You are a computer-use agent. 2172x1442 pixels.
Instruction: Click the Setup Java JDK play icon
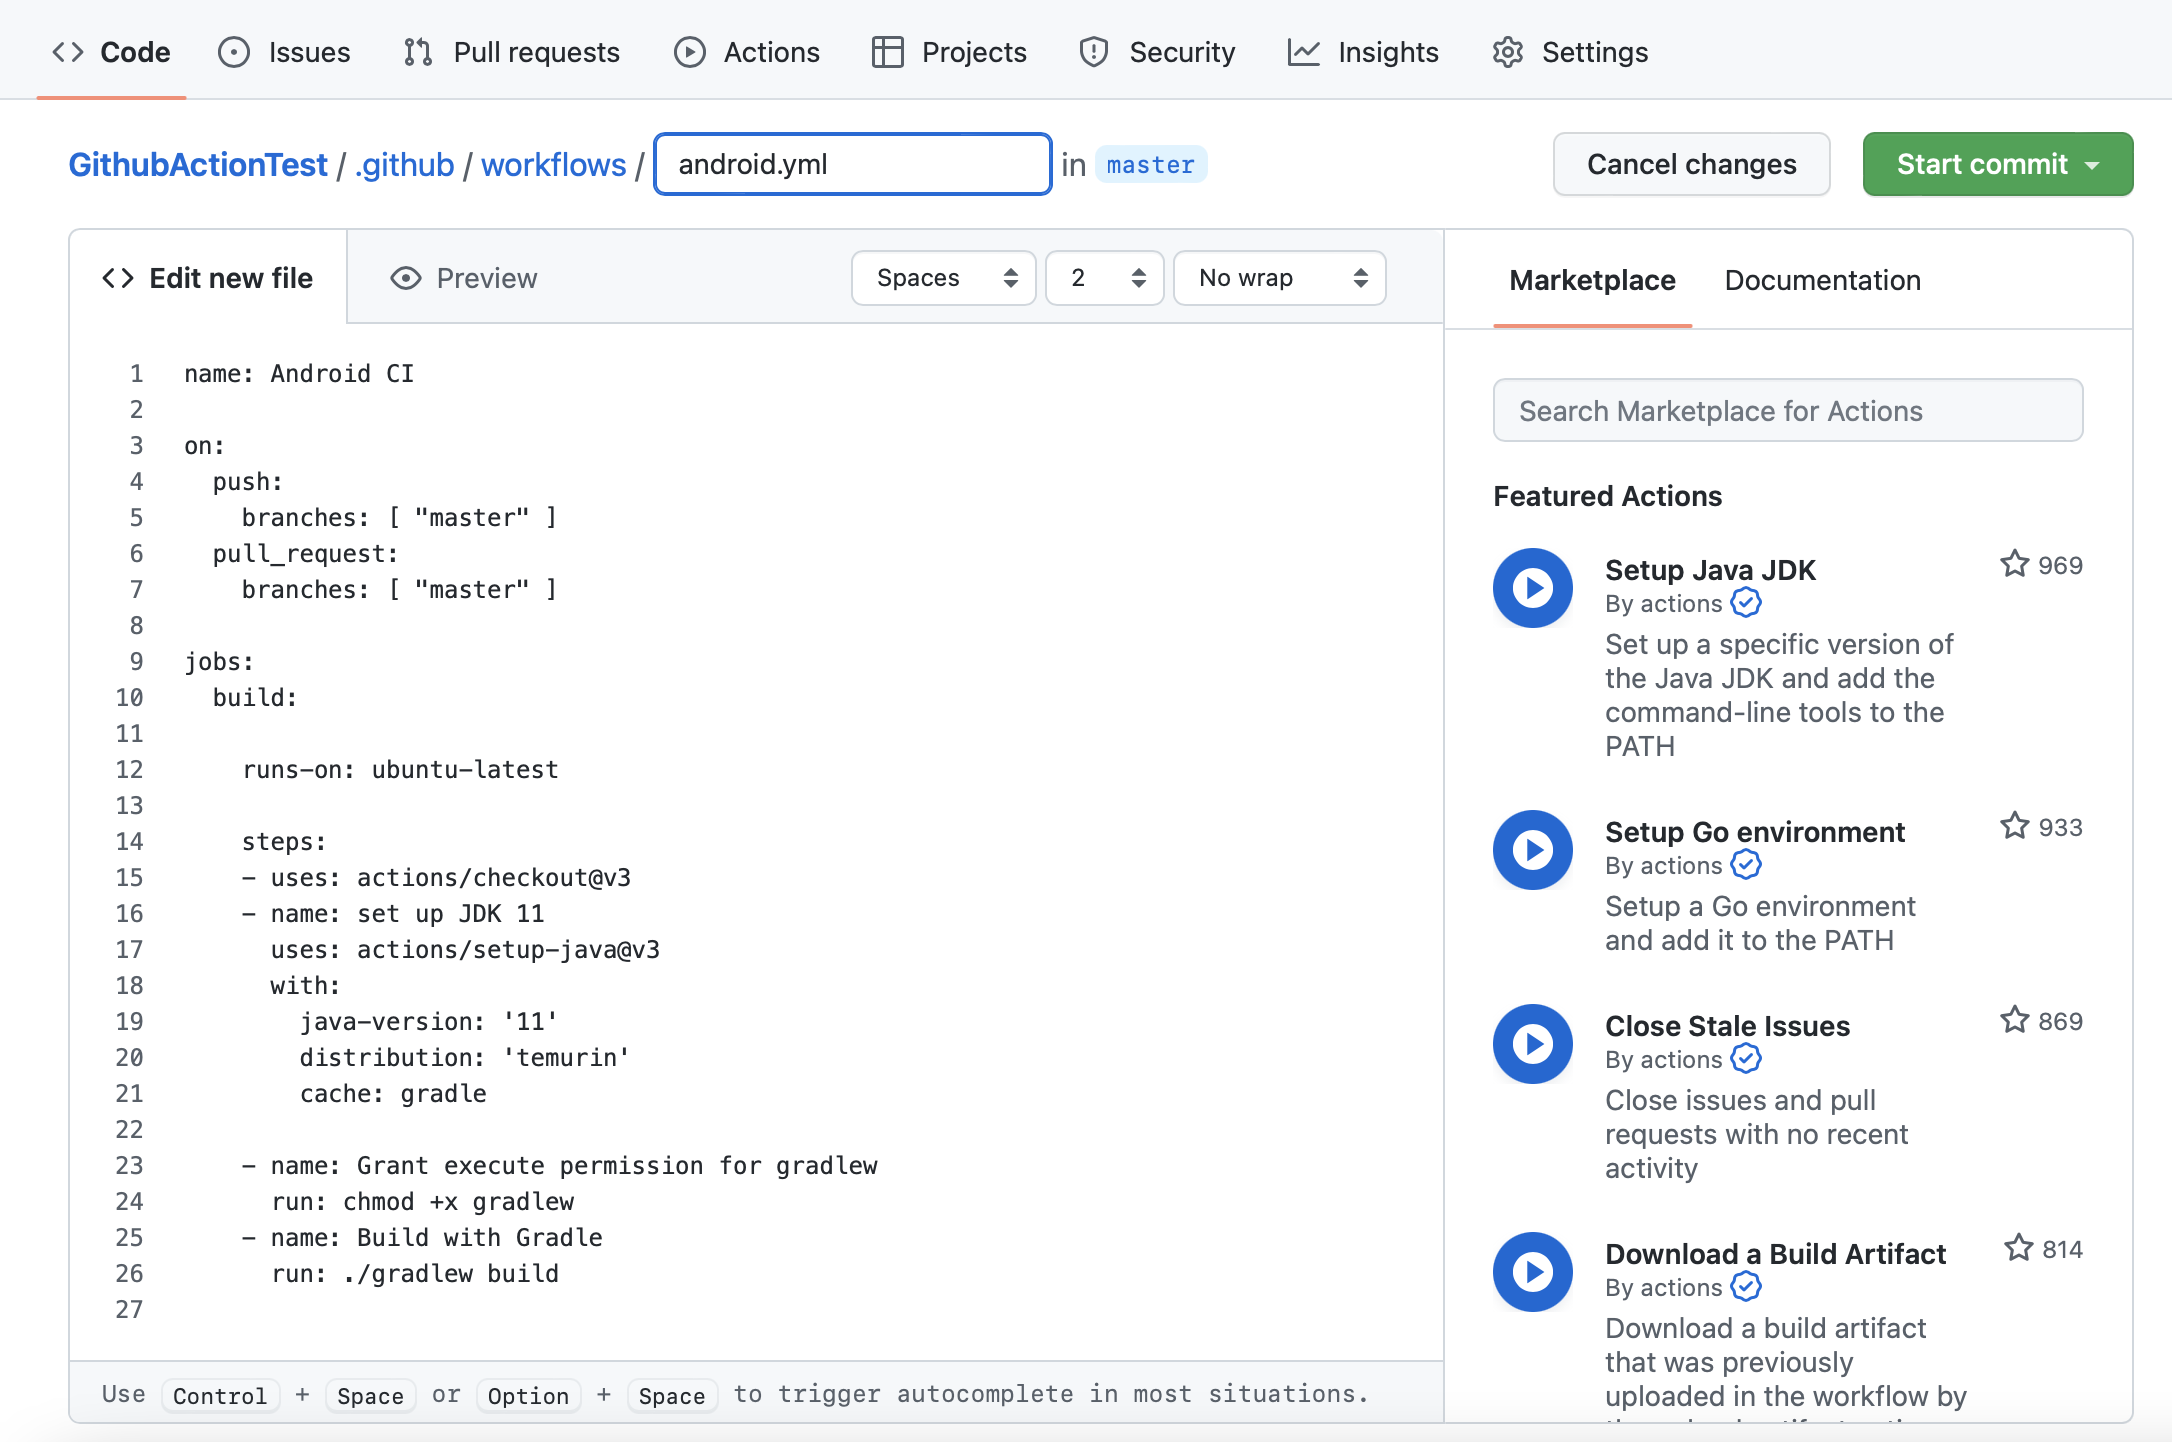pyautogui.click(x=1532, y=588)
